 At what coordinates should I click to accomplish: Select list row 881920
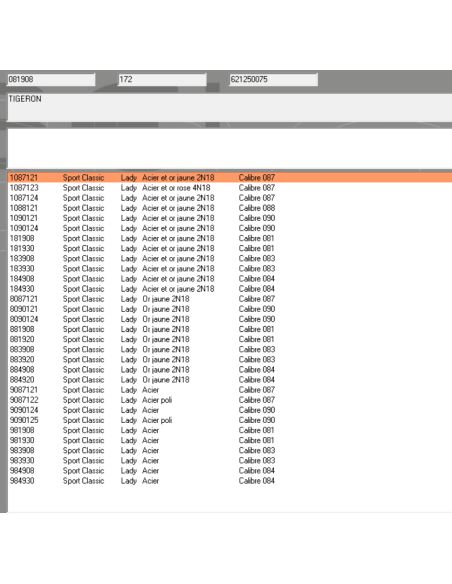pyautogui.click(x=230, y=339)
